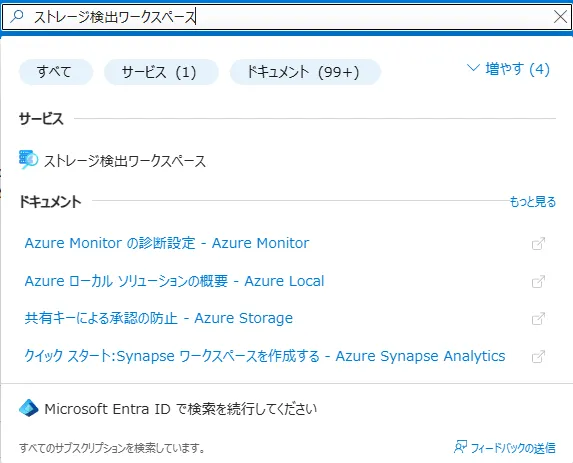The height and width of the screenshot is (463, 573).
Task: Click the すべてのサブスクリプションを検索しています text
Action: 111,448
